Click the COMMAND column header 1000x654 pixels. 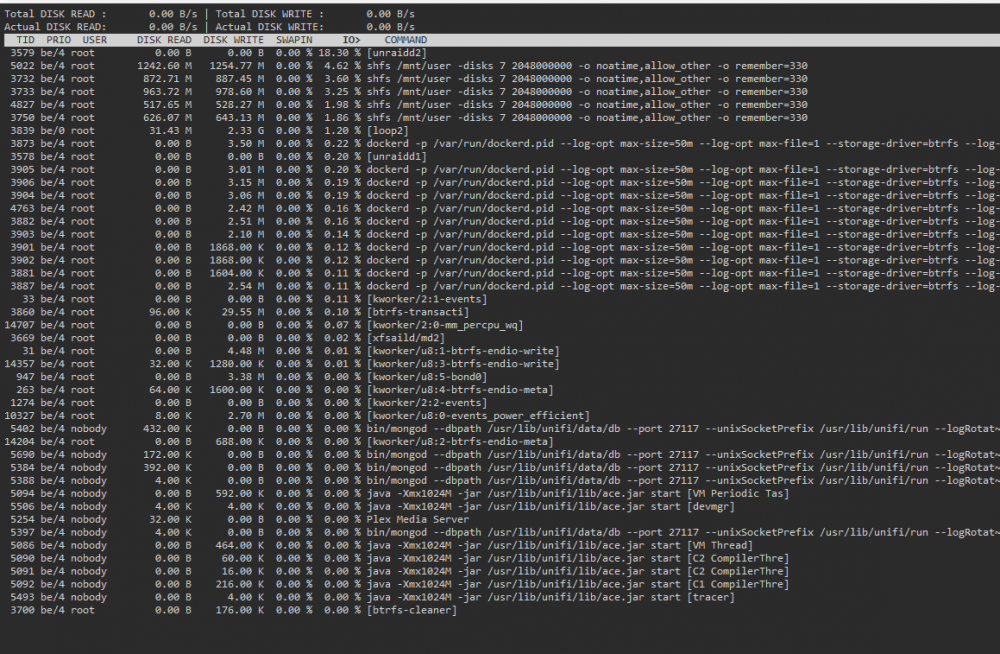[406, 40]
